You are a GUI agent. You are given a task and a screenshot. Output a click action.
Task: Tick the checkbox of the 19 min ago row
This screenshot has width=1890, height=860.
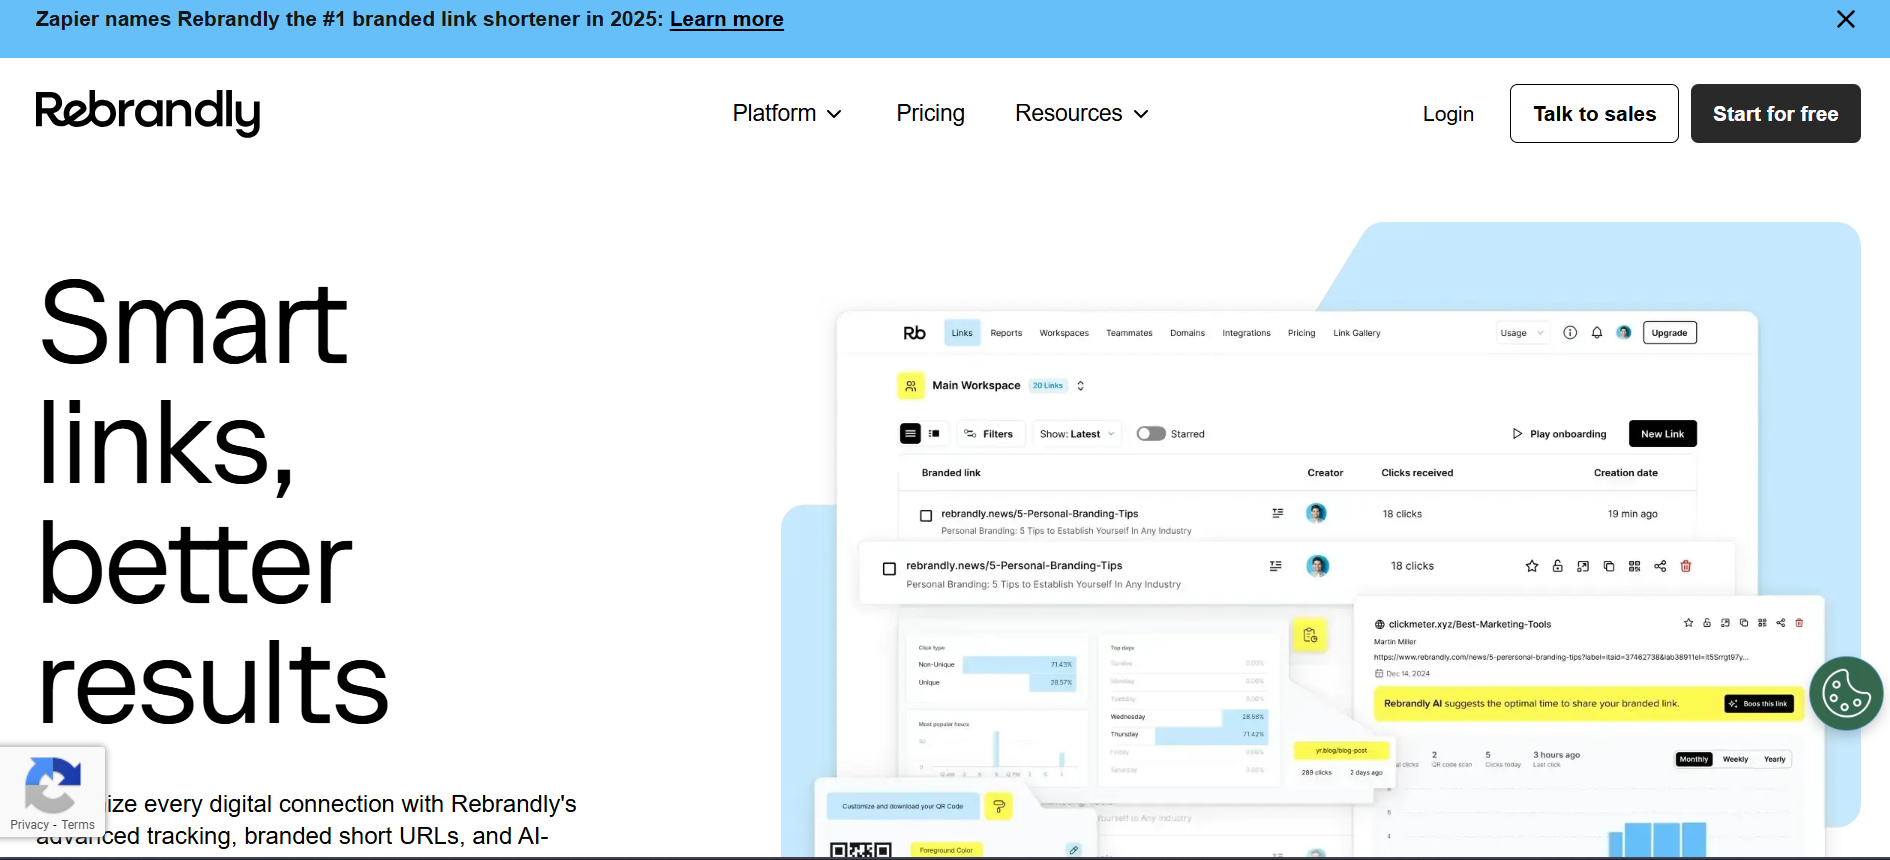point(926,516)
